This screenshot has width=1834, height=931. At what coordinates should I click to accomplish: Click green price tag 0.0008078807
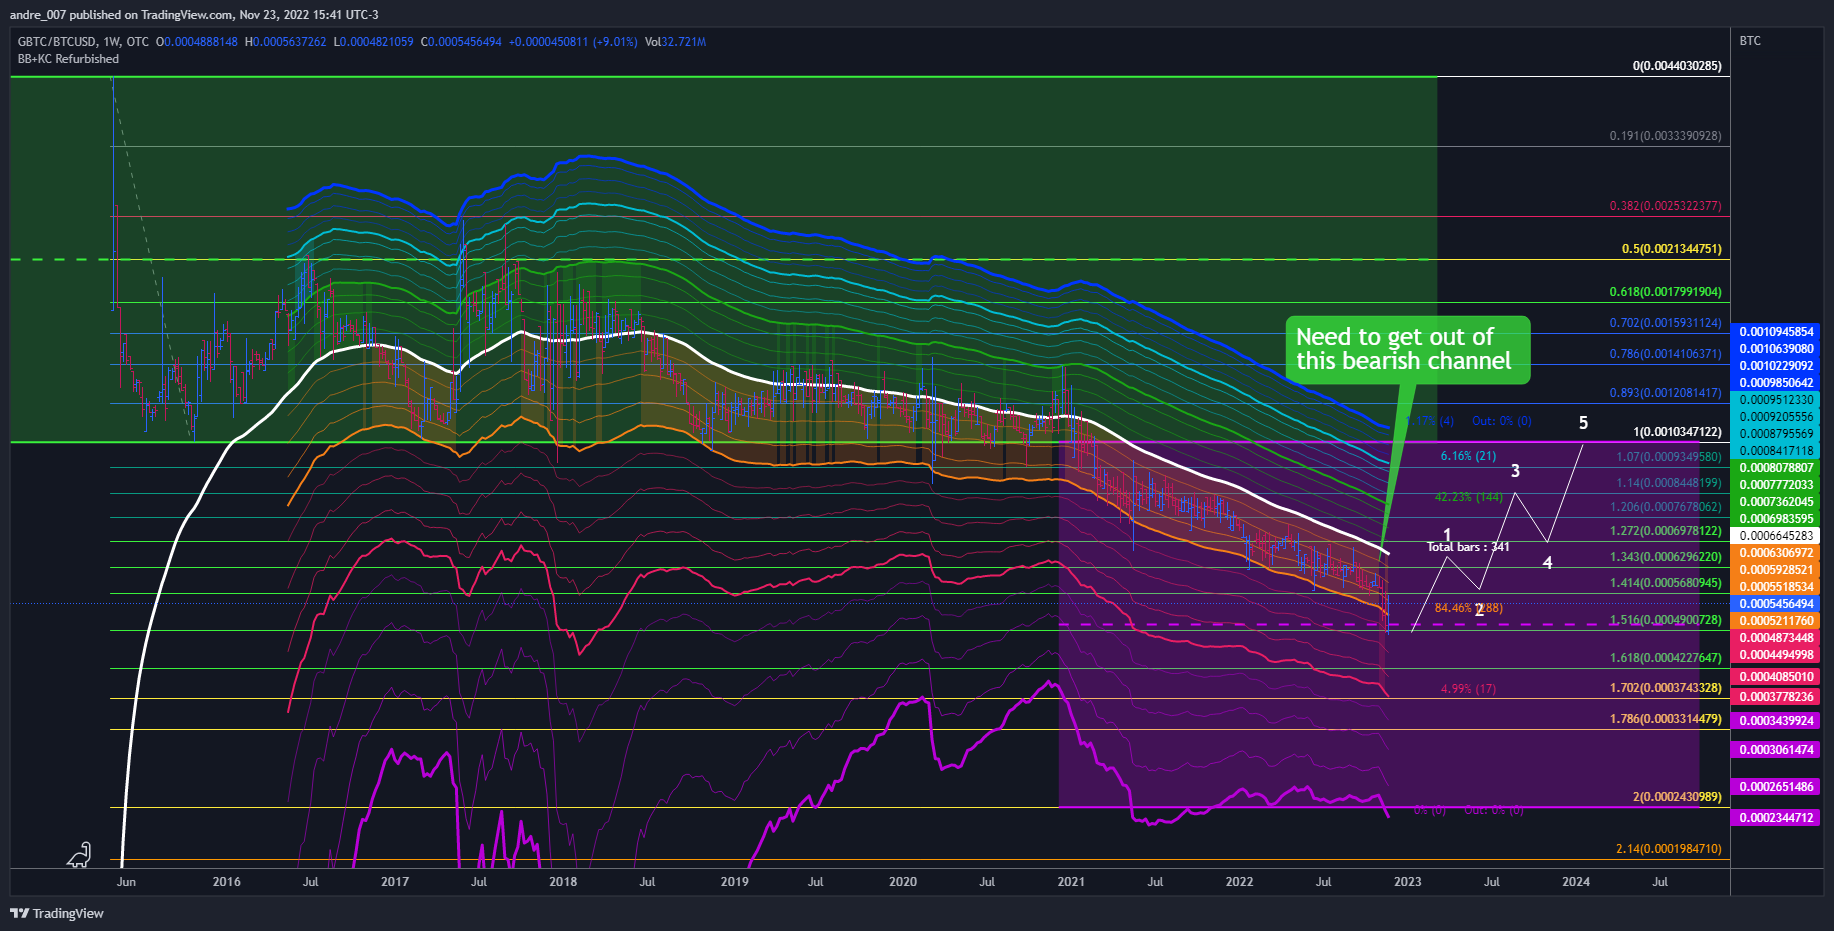1776,468
